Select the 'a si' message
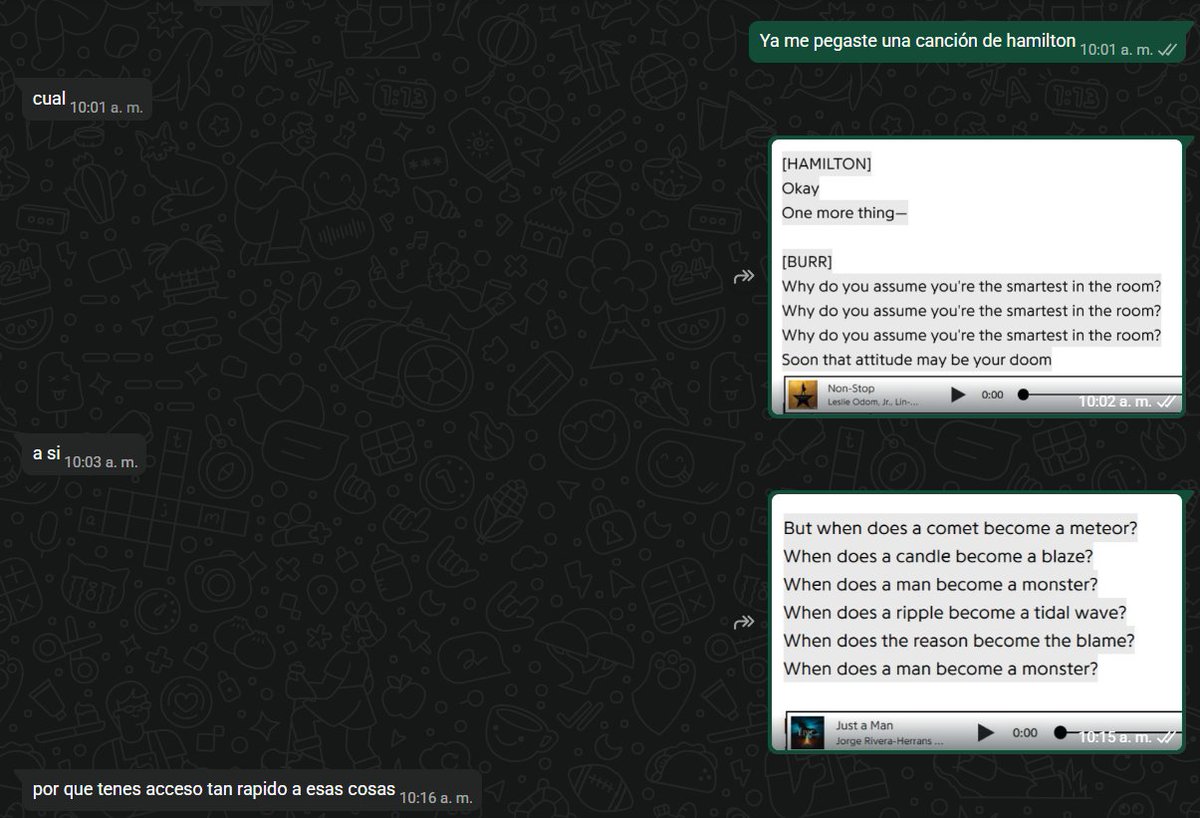 pyautogui.click(x=85, y=455)
